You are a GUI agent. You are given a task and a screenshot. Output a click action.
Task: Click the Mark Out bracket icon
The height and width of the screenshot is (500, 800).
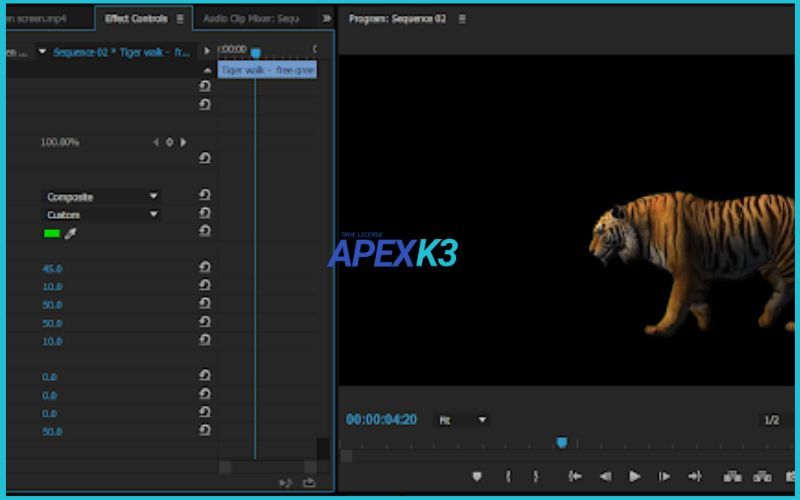(536, 477)
